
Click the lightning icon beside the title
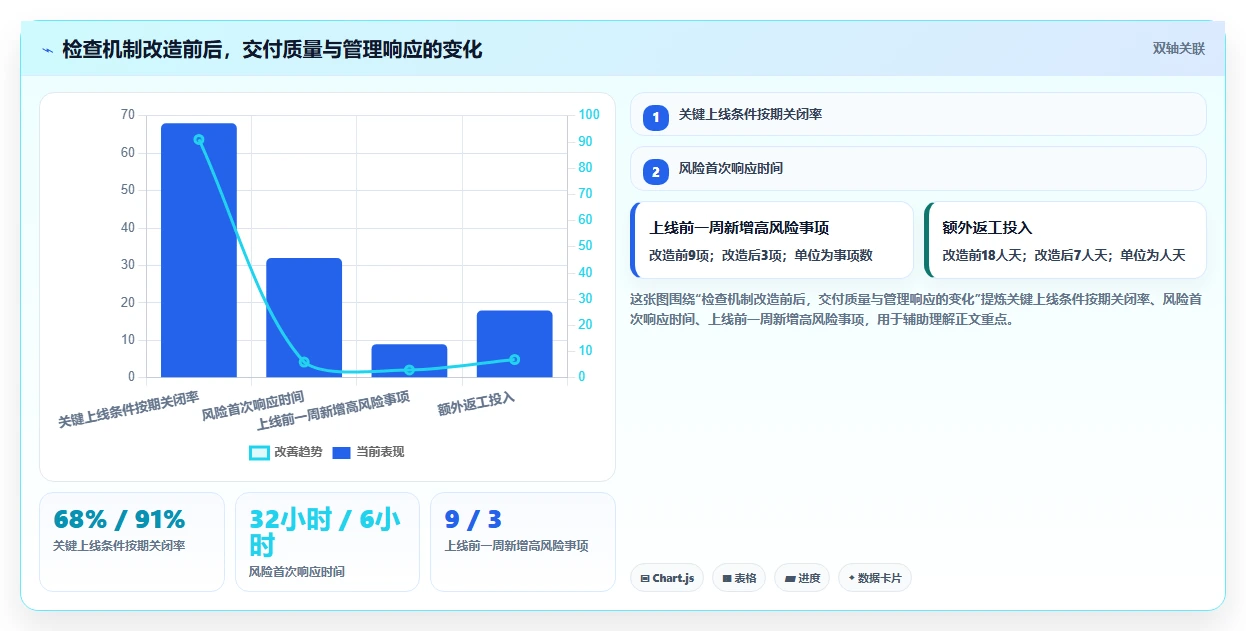coord(47,49)
